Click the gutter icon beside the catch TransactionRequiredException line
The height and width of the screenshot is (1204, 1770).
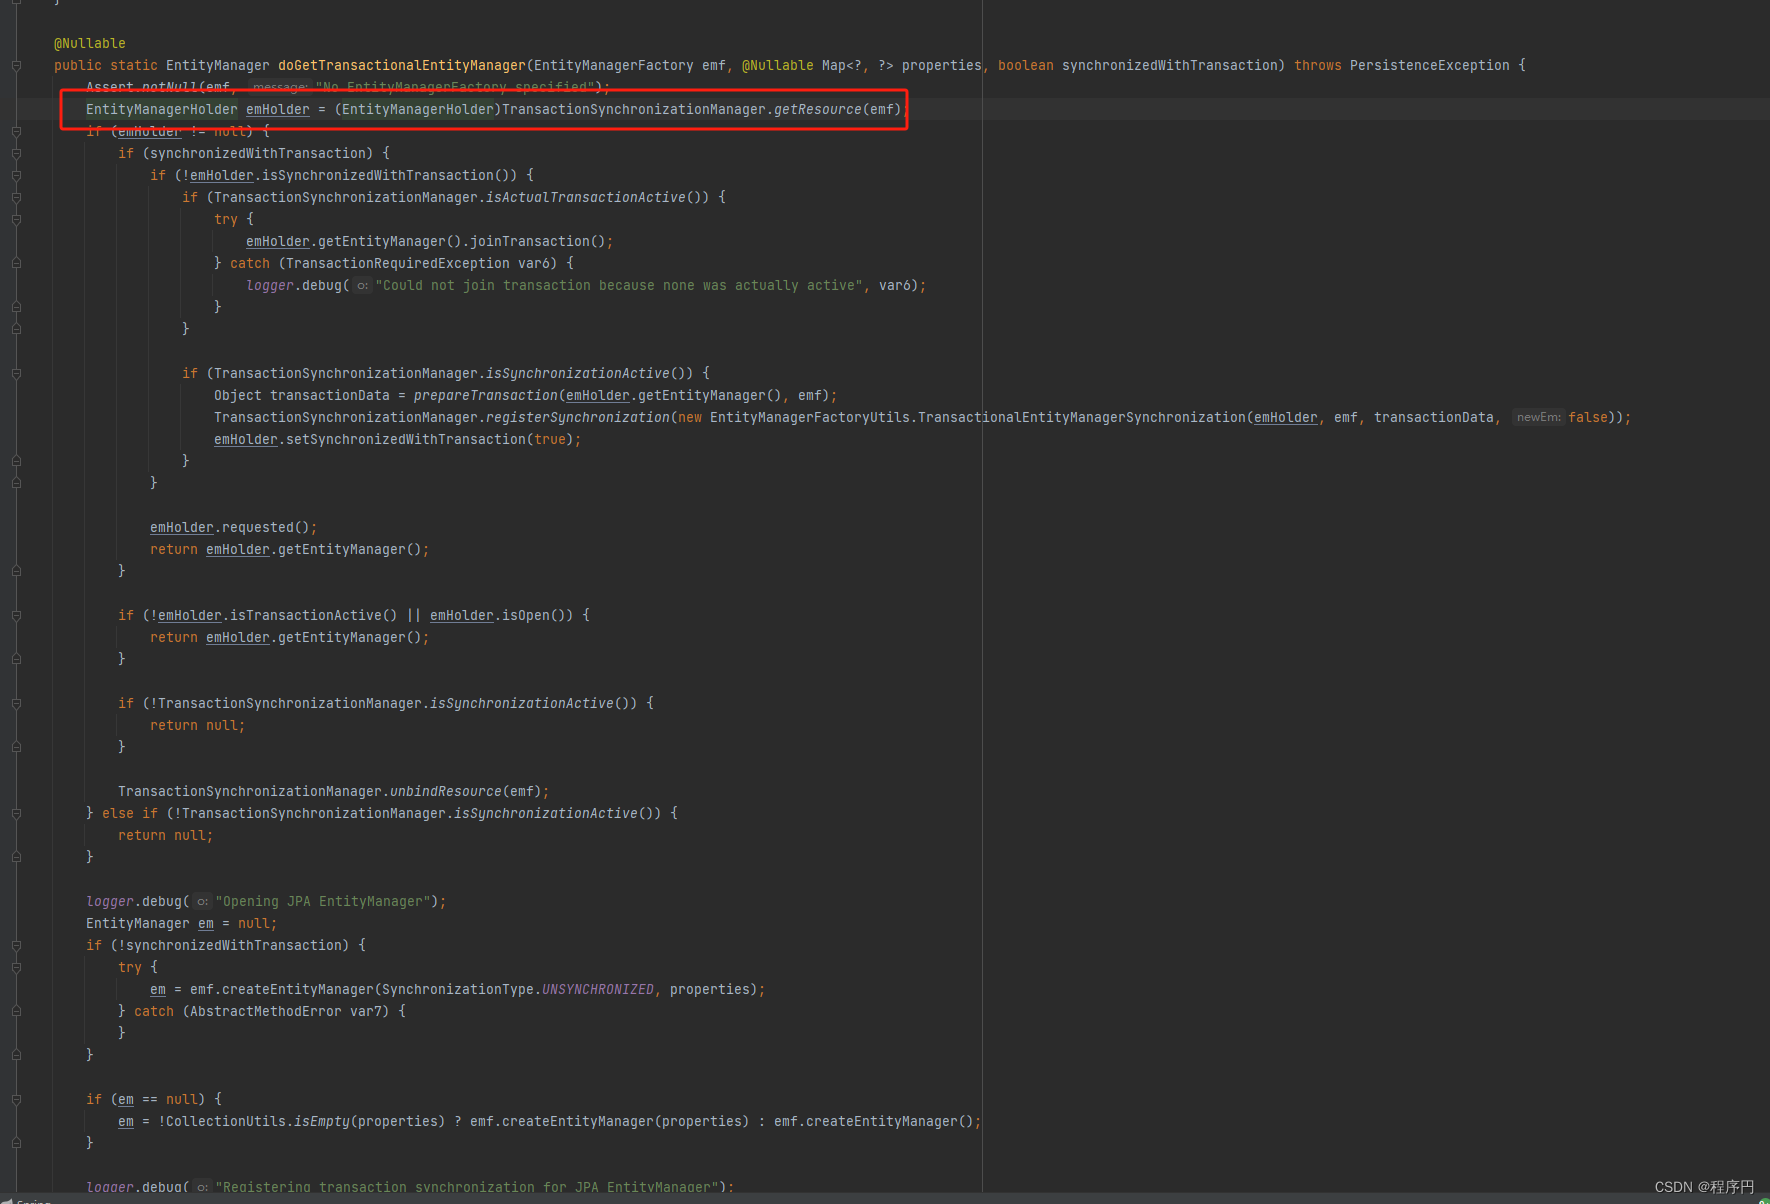[15, 263]
